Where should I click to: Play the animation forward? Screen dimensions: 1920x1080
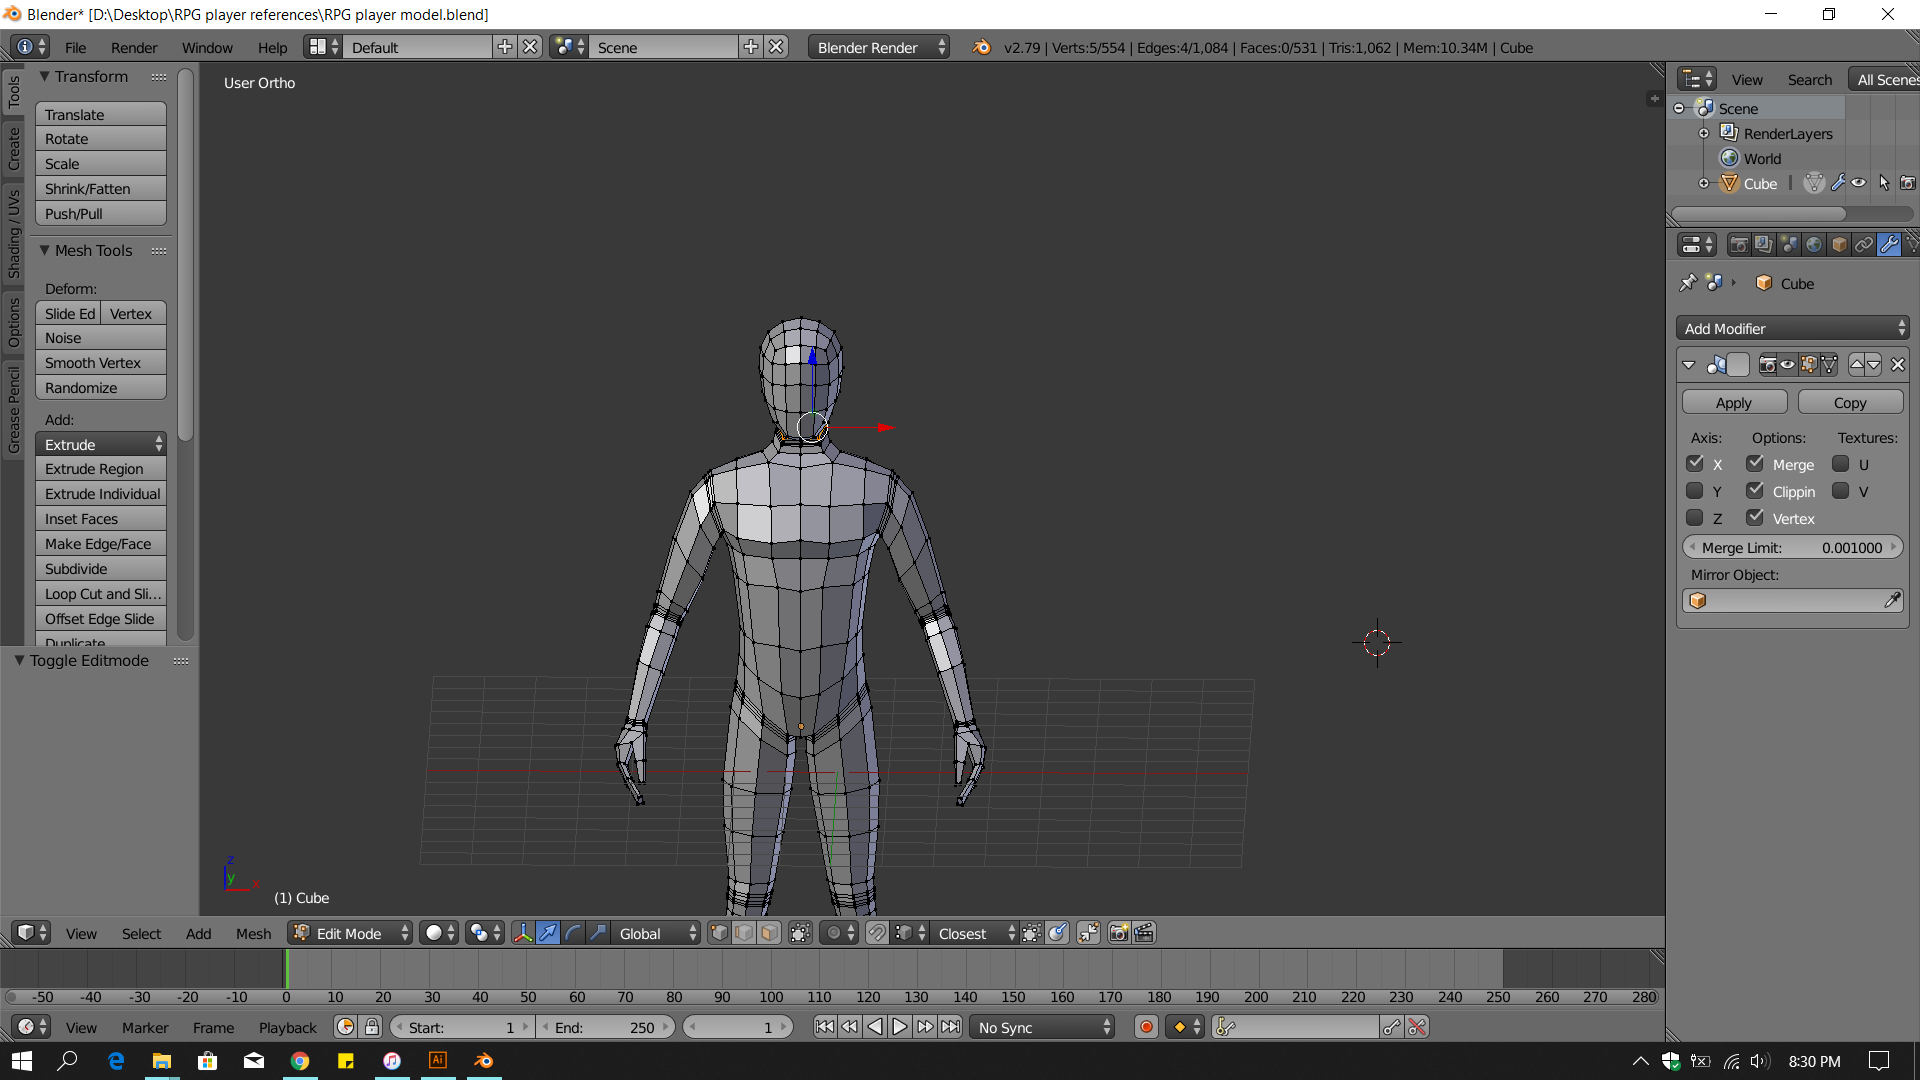(x=900, y=1027)
